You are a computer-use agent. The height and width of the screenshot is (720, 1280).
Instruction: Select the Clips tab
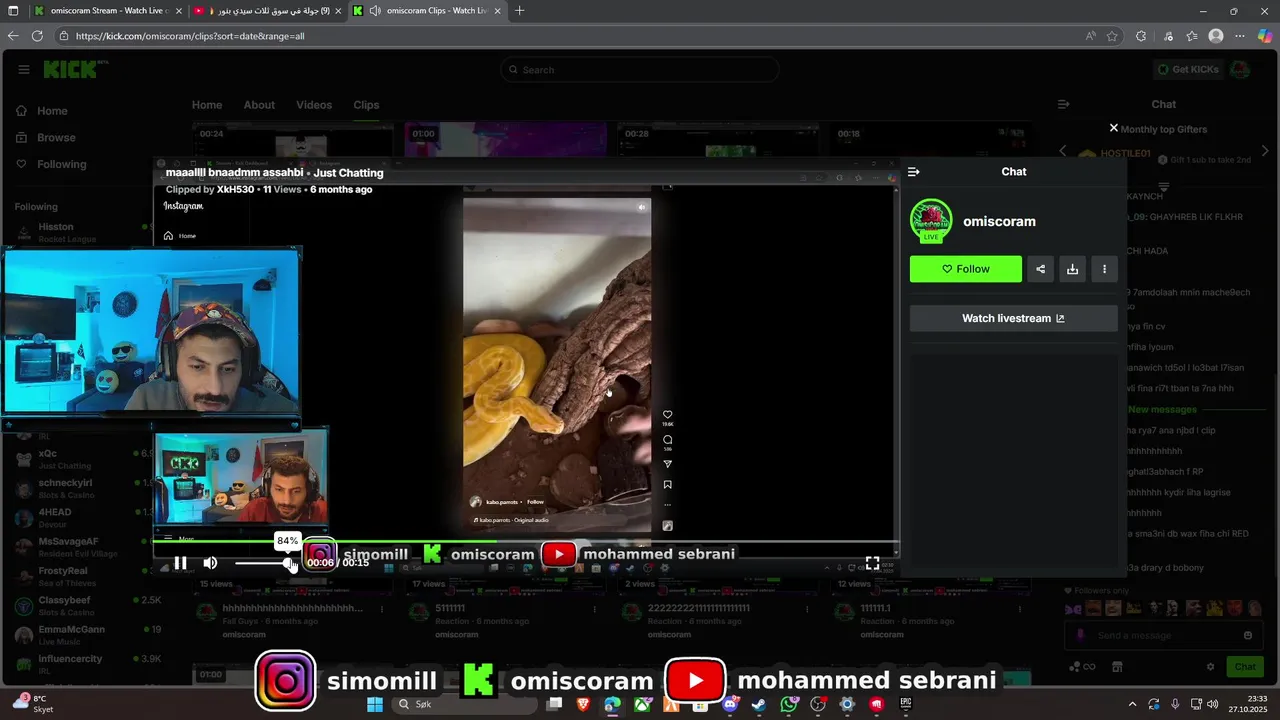366,105
